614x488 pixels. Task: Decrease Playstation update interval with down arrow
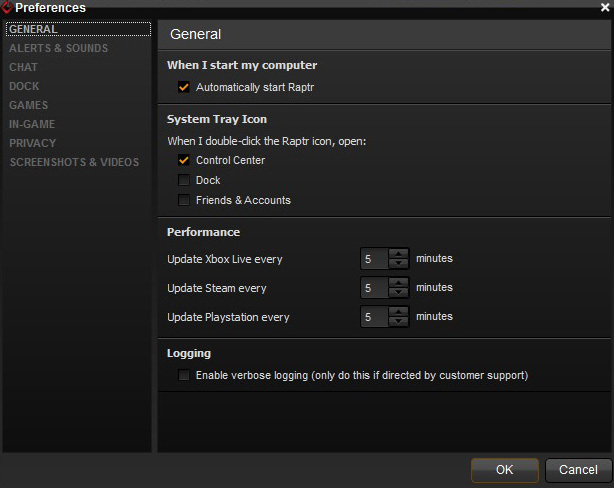coord(399,323)
